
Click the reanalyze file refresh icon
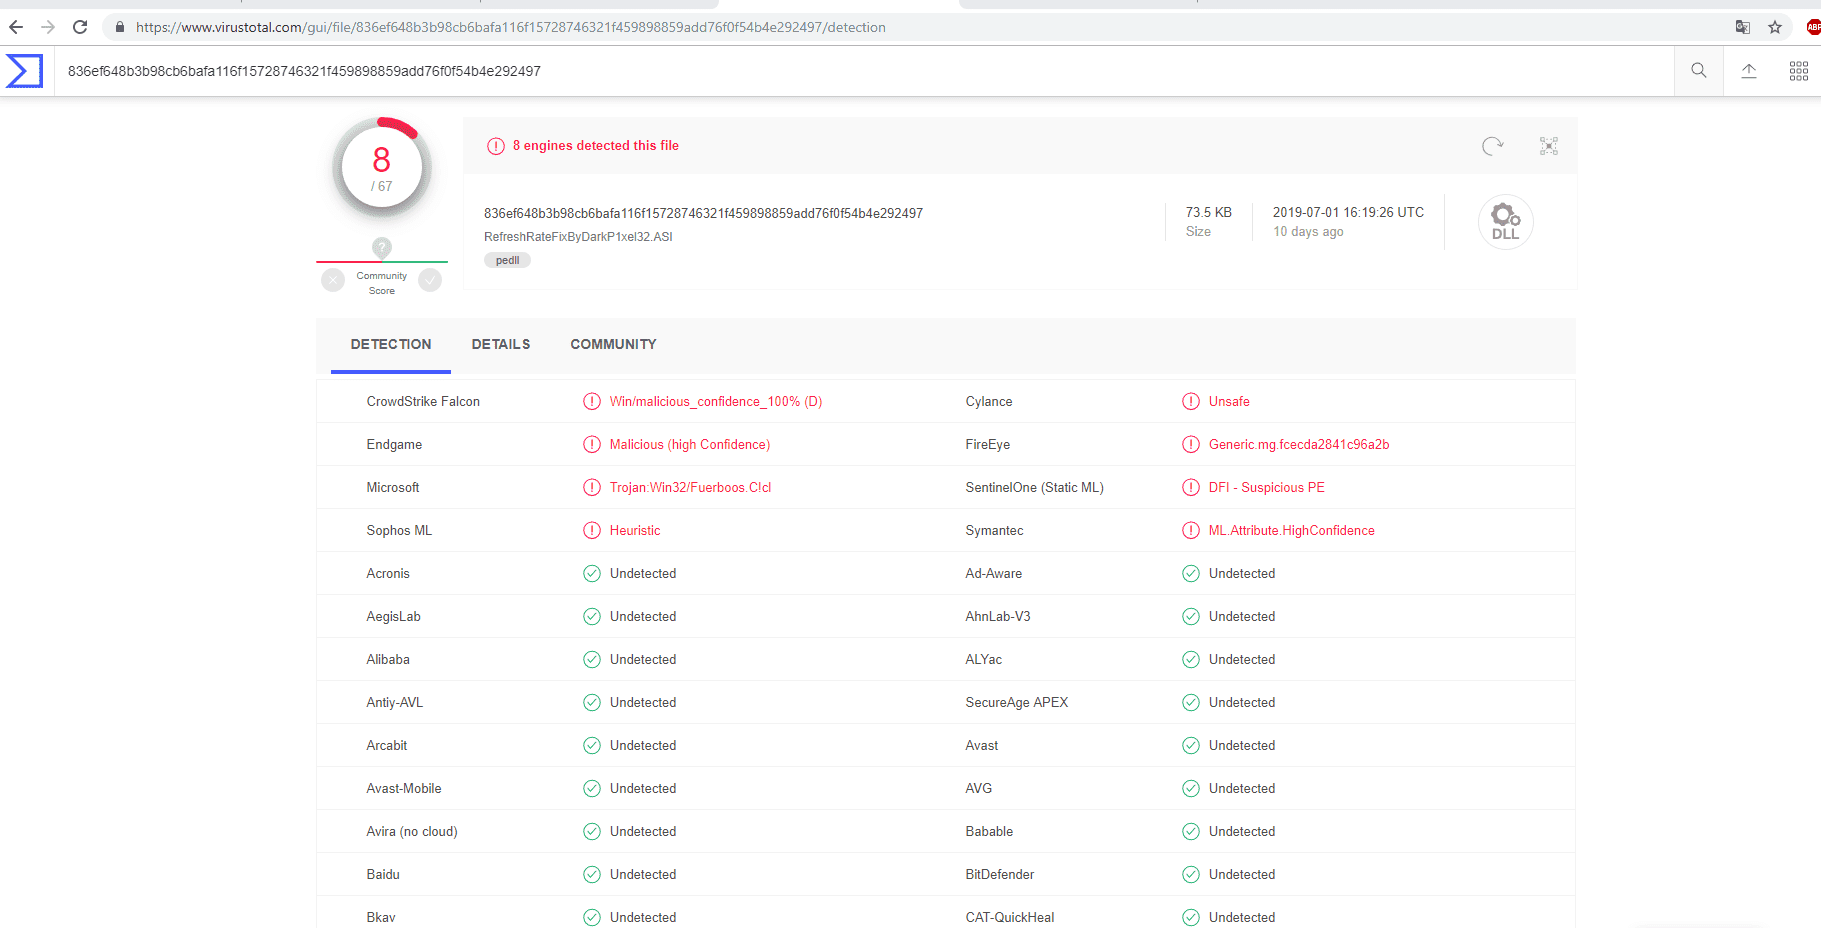click(1492, 146)
